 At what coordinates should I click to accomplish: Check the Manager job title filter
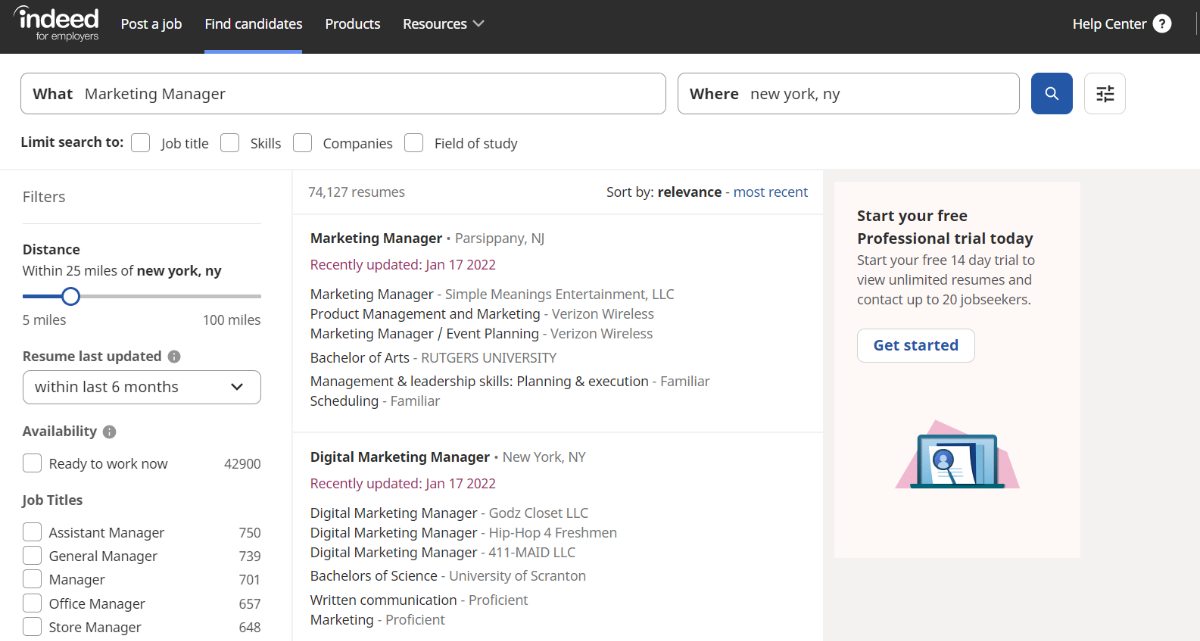click(32, 580)
